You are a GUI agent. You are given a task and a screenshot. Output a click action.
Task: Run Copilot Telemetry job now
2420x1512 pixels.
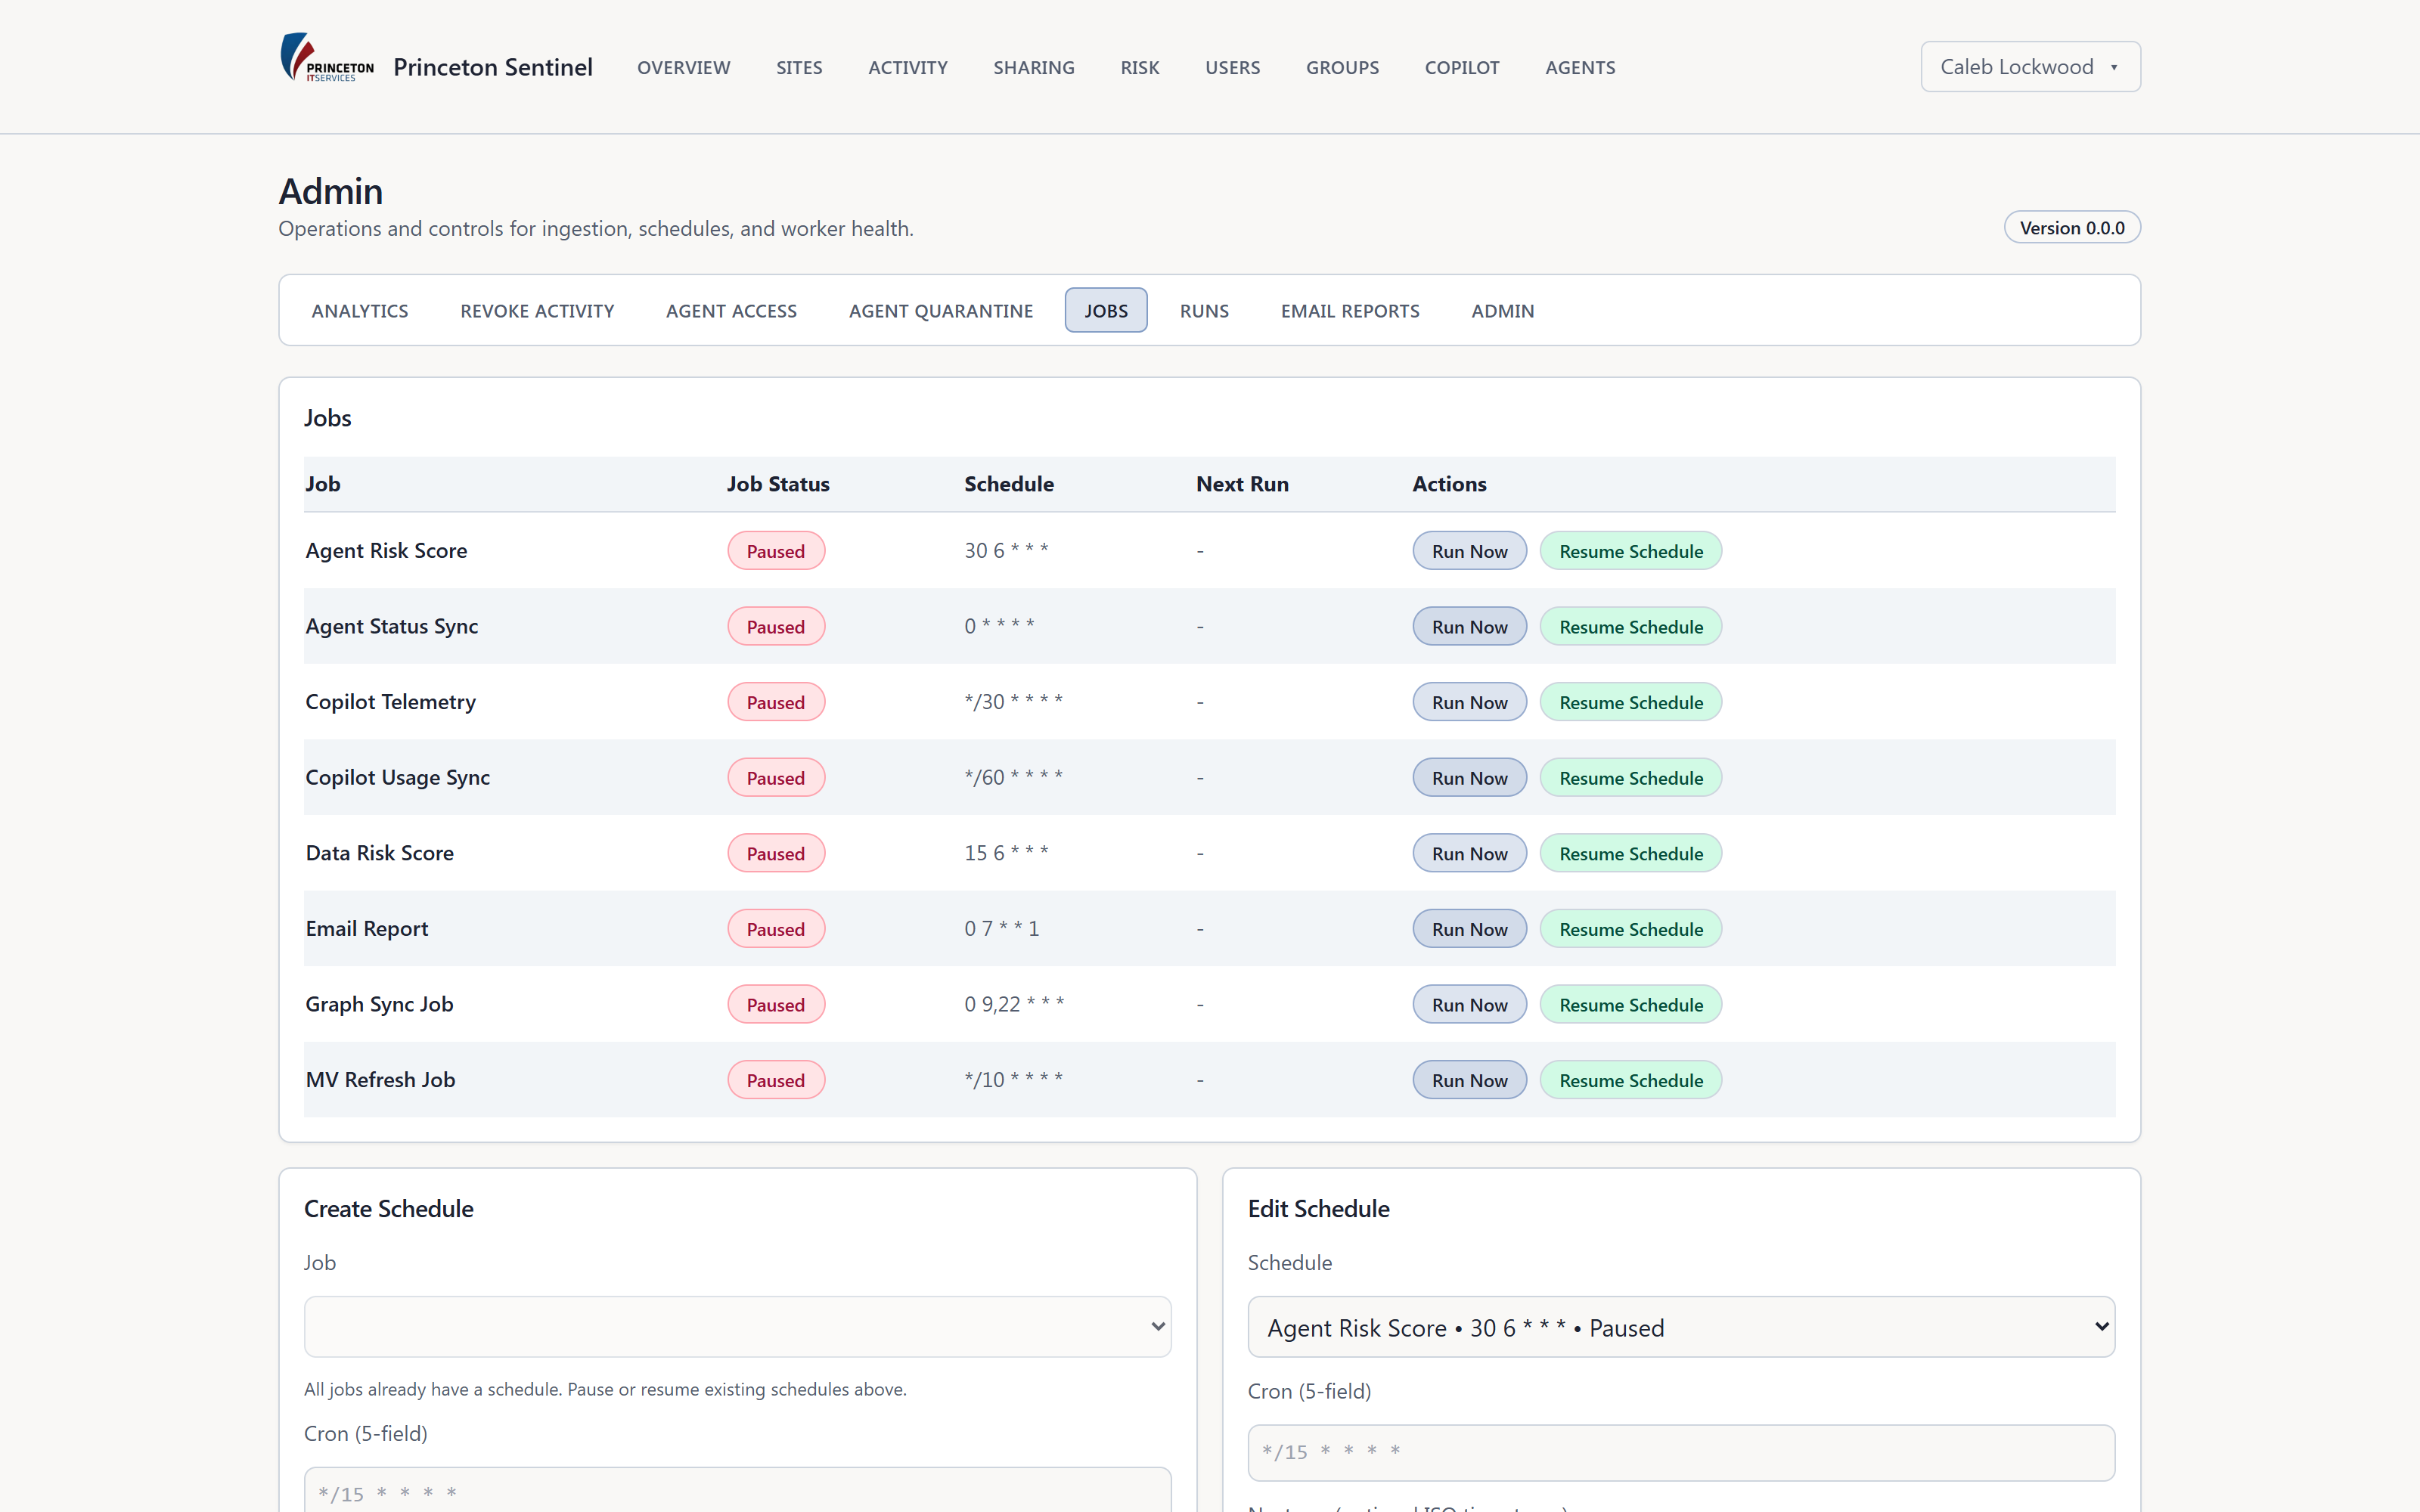(x=1469, y=702)
